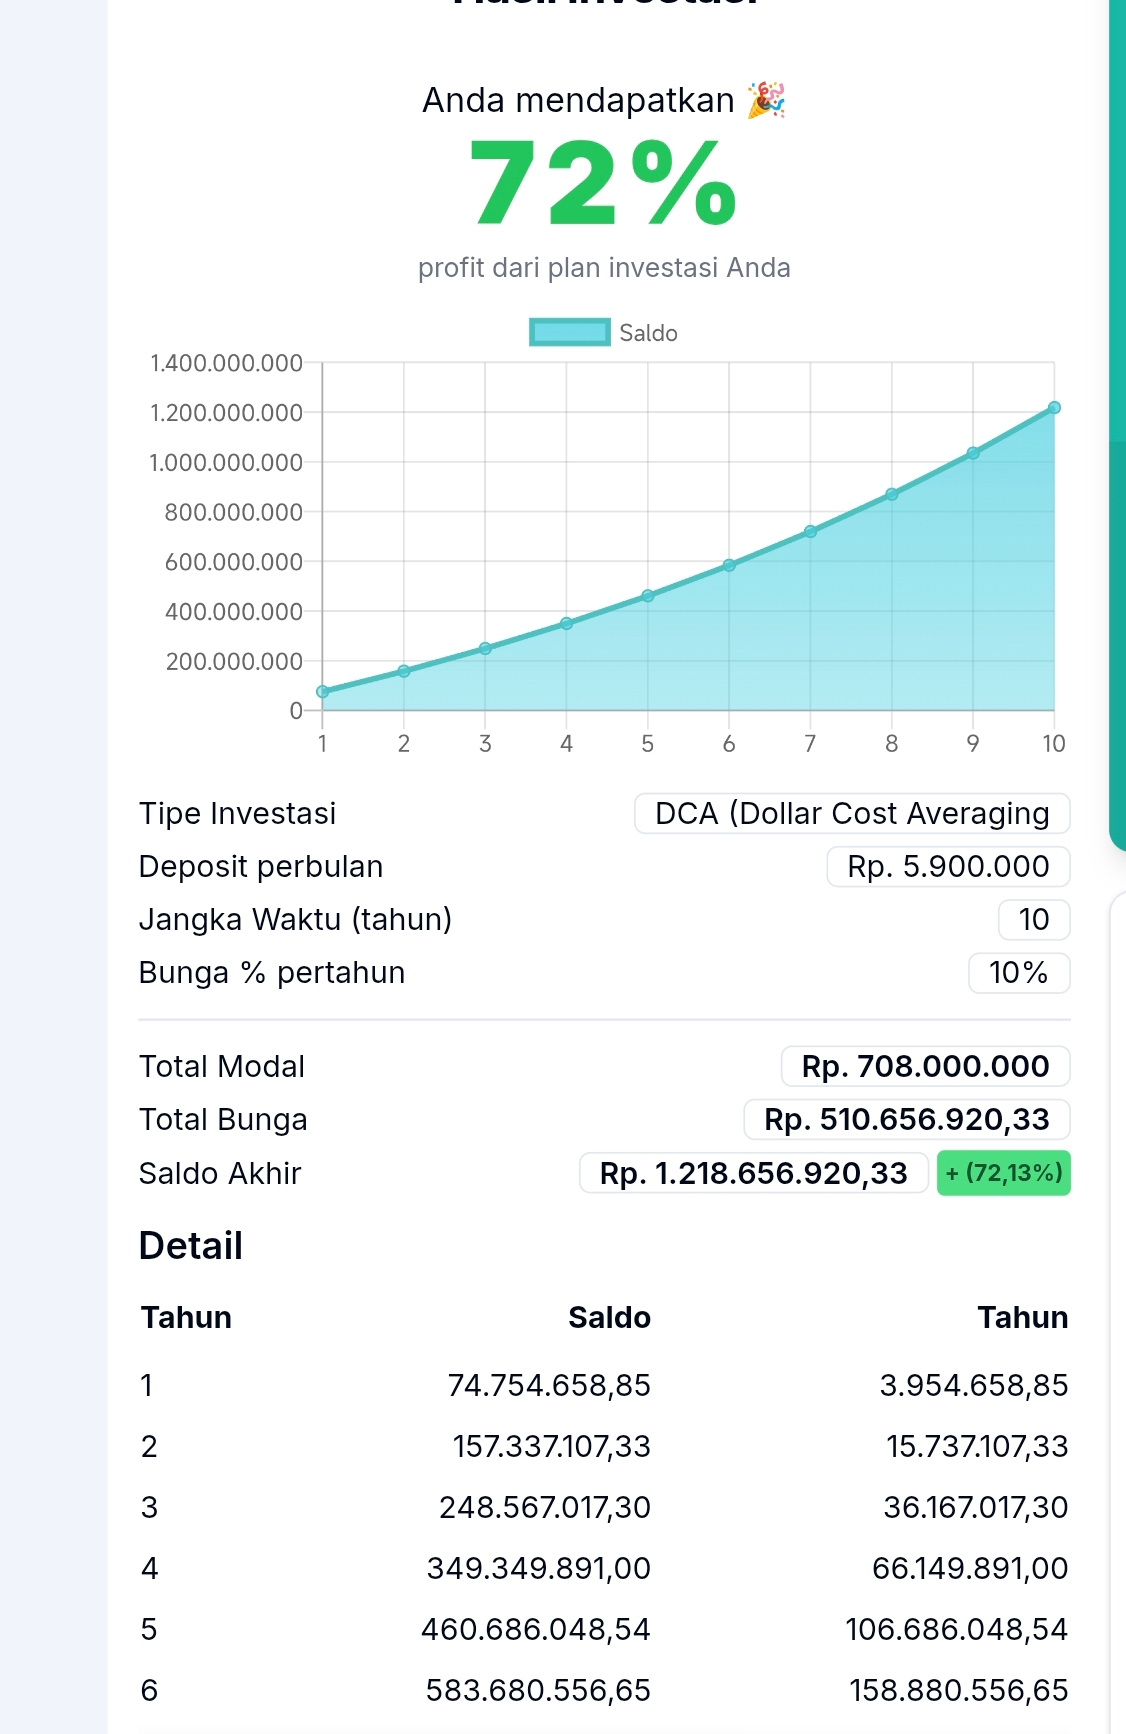This screenshot has height=1734, width=1126.
Task: Click the year 7 chart marker
Action: (x=810, y=532)
